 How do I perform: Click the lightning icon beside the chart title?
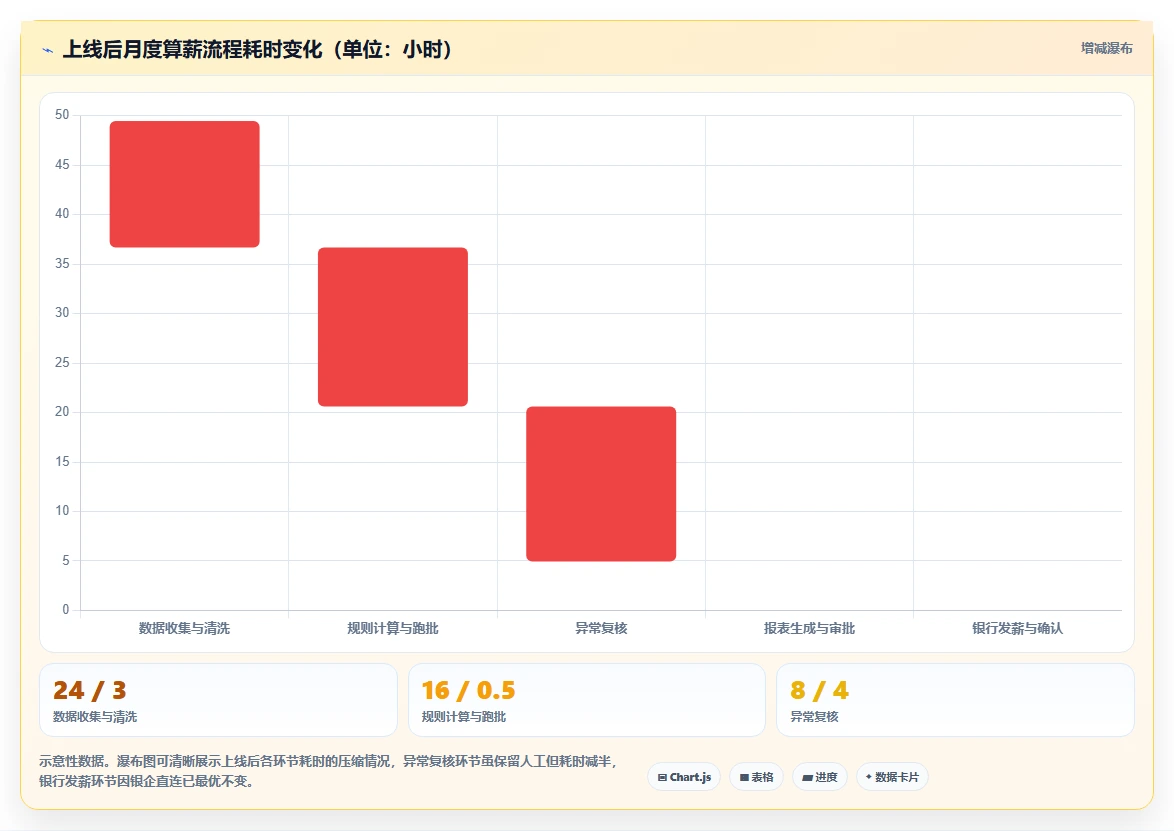tap(48, 50)
